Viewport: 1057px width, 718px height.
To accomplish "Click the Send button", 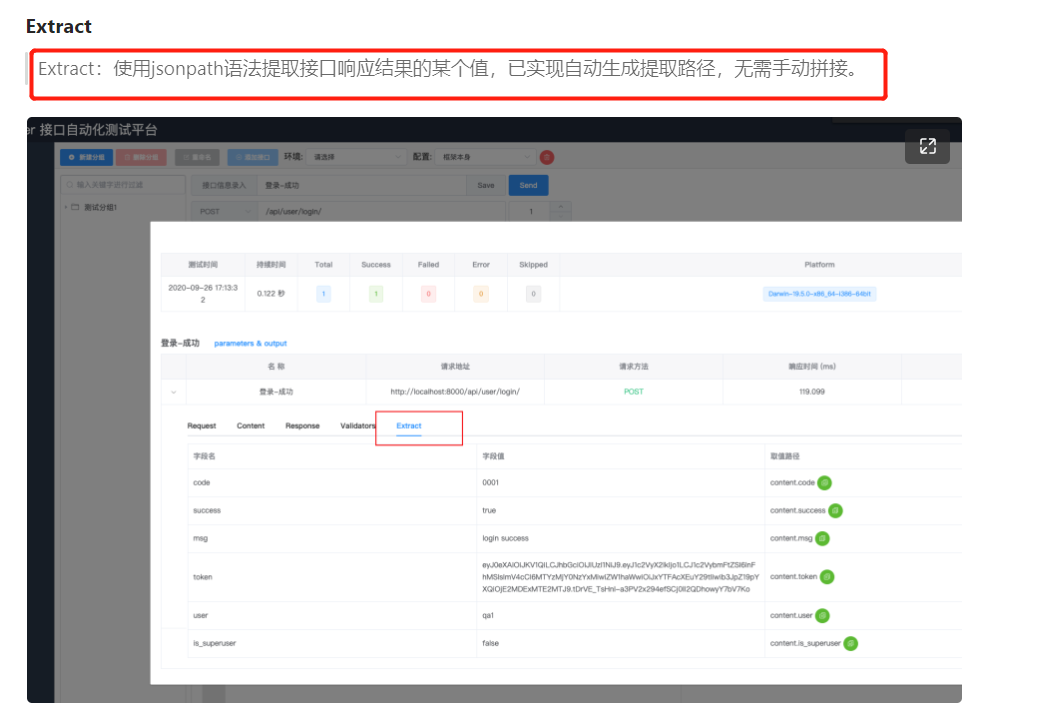I will tap(528, 184).
